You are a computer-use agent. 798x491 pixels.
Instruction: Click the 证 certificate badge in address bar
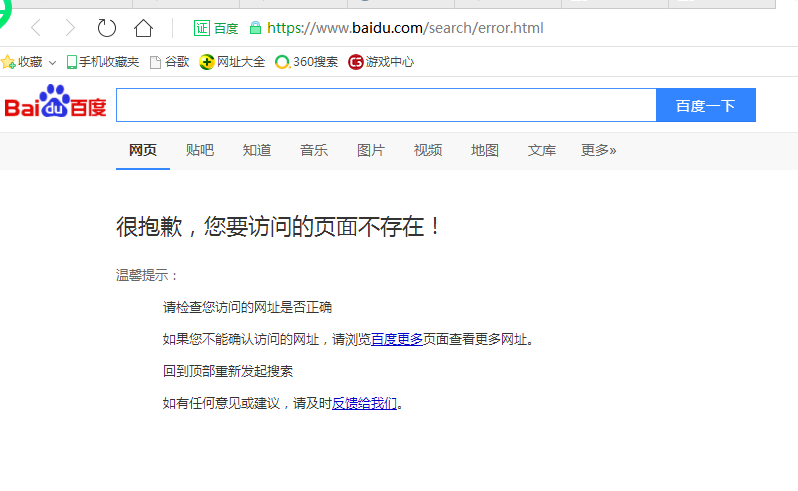coord(202,28)
